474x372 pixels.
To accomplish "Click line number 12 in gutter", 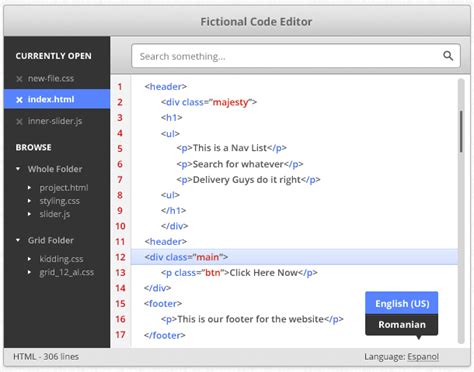I will point(120,257).
